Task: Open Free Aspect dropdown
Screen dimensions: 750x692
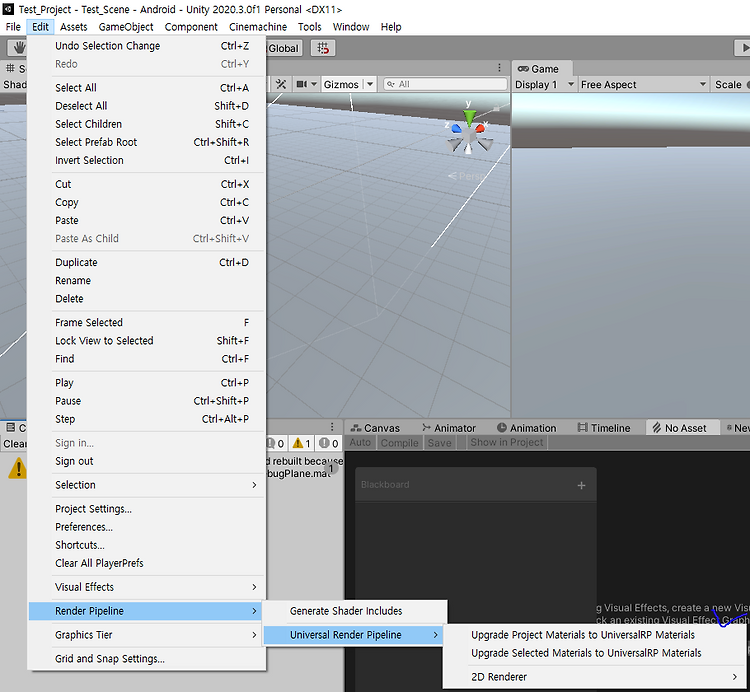Action: point(643,85)
